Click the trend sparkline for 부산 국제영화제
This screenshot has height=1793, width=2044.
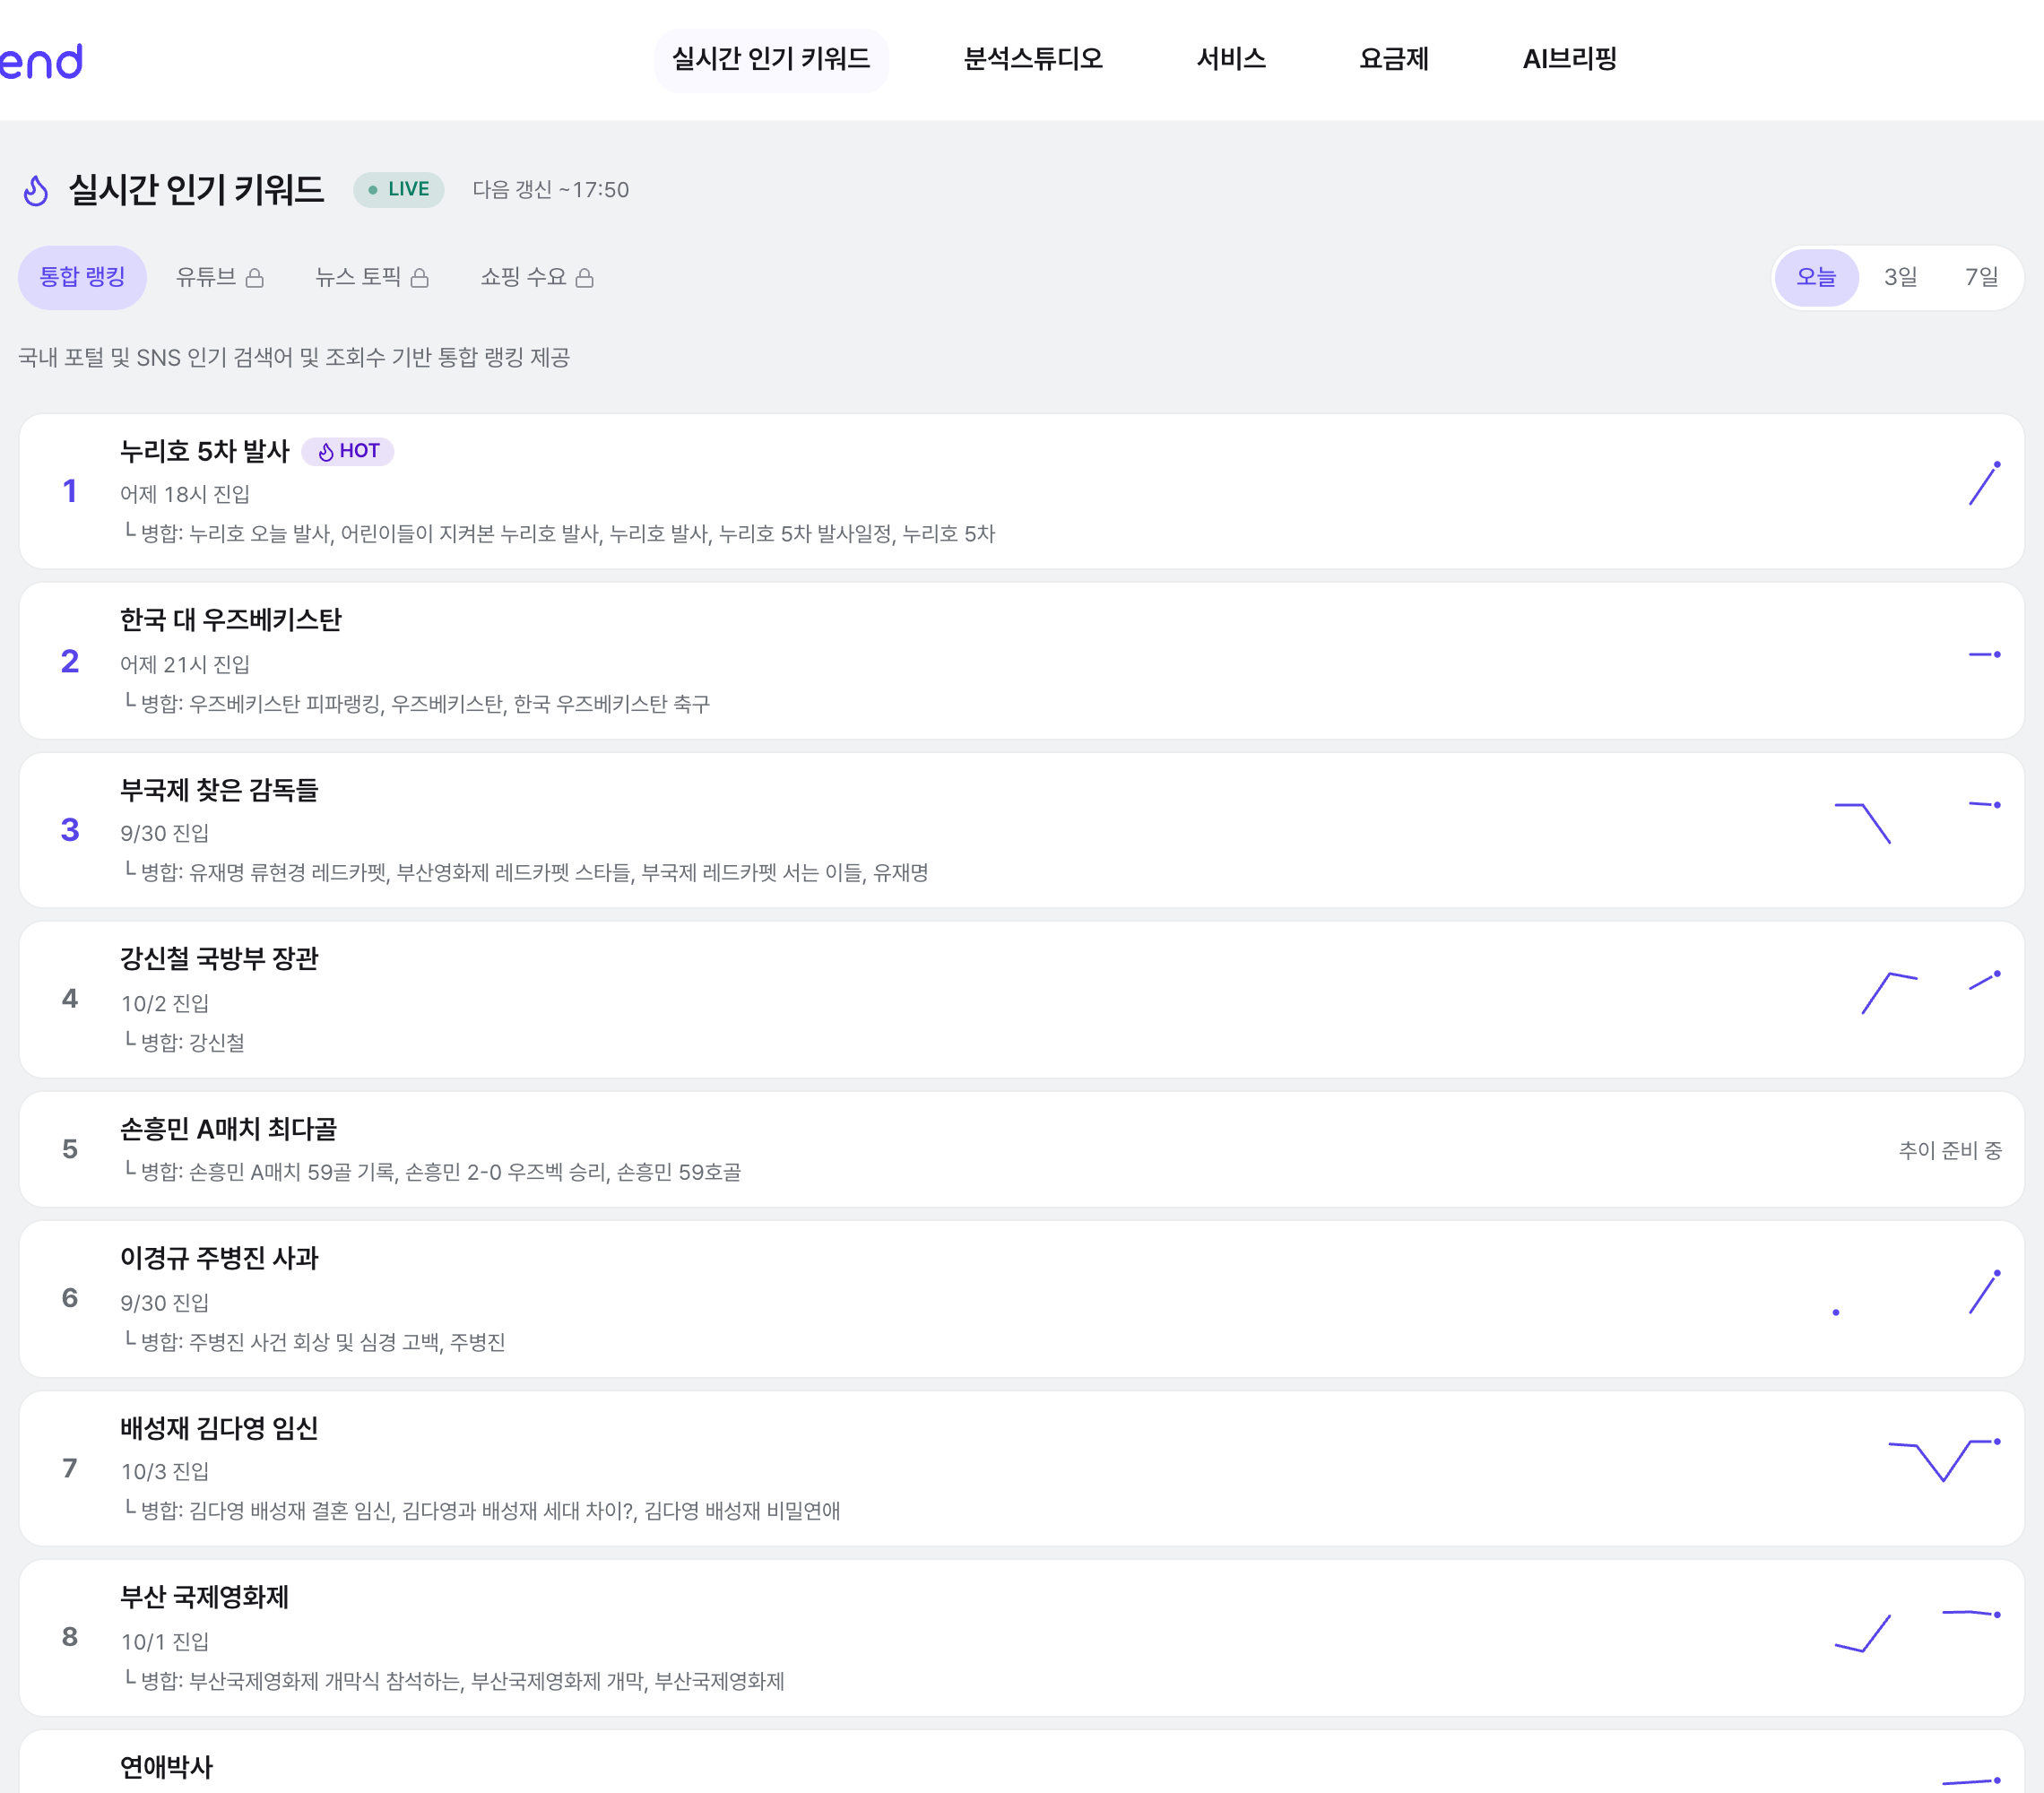click(1918, 1631)
